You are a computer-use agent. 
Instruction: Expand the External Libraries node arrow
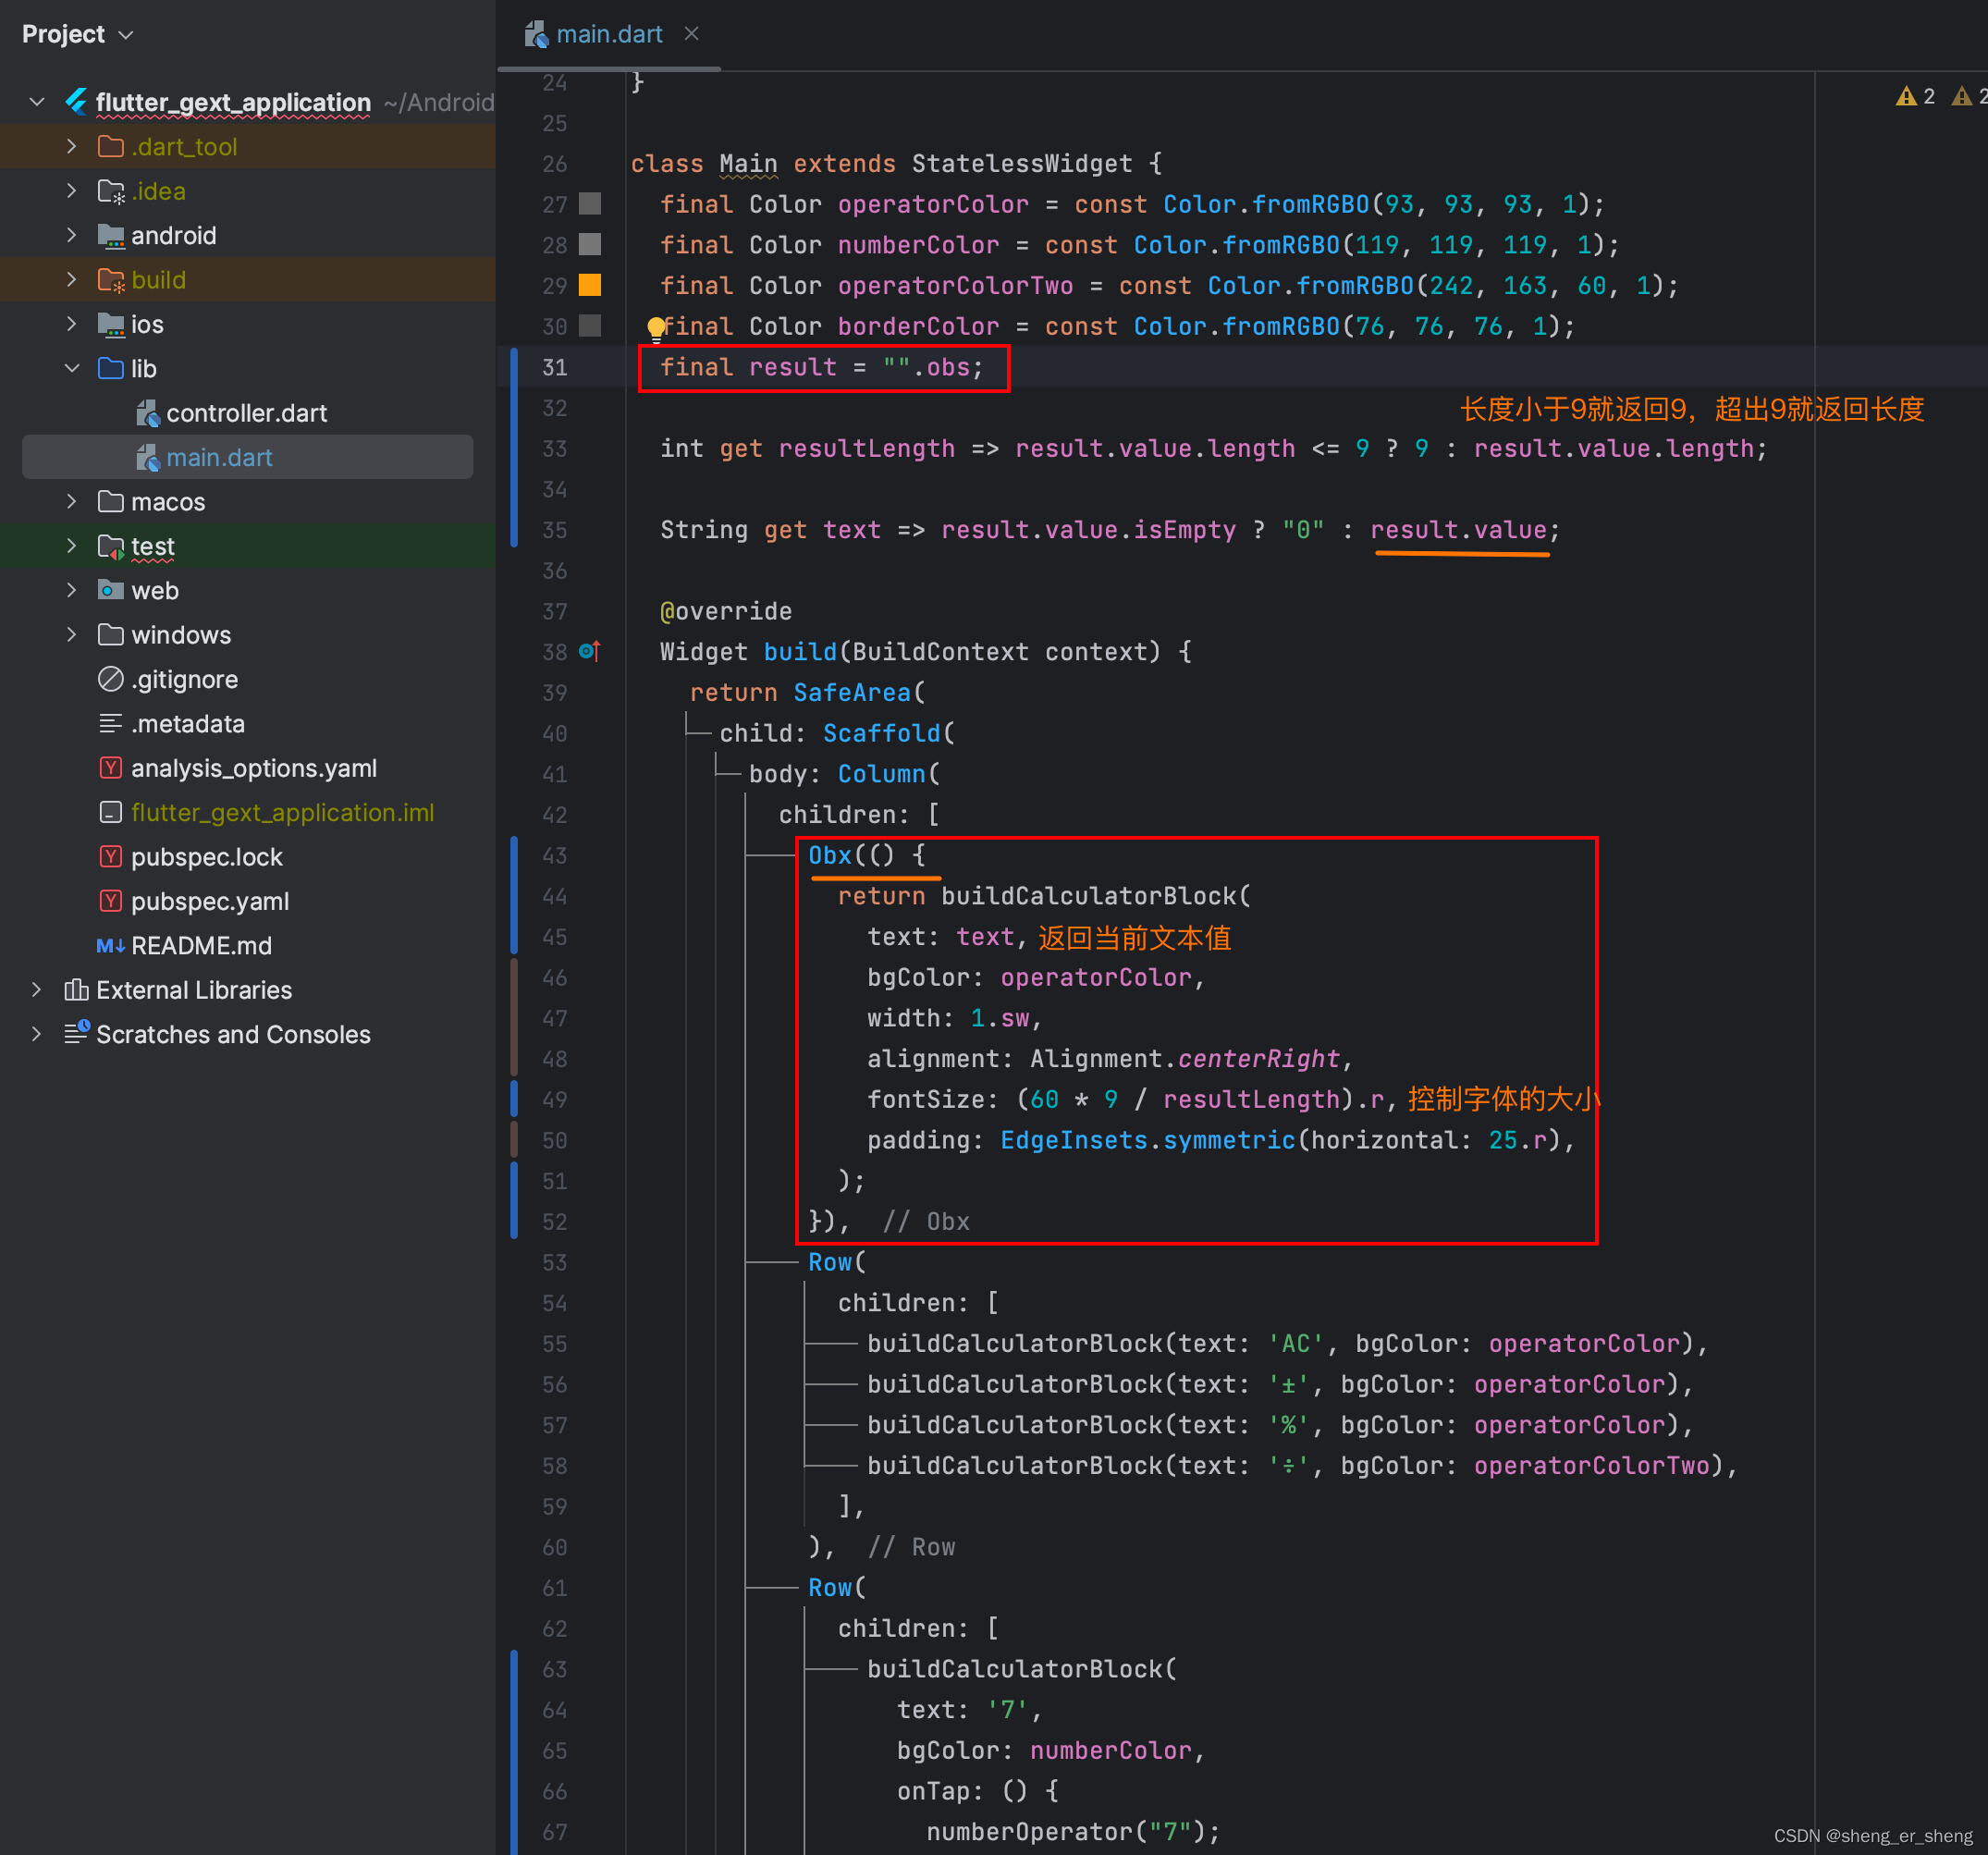coord(37,990)
